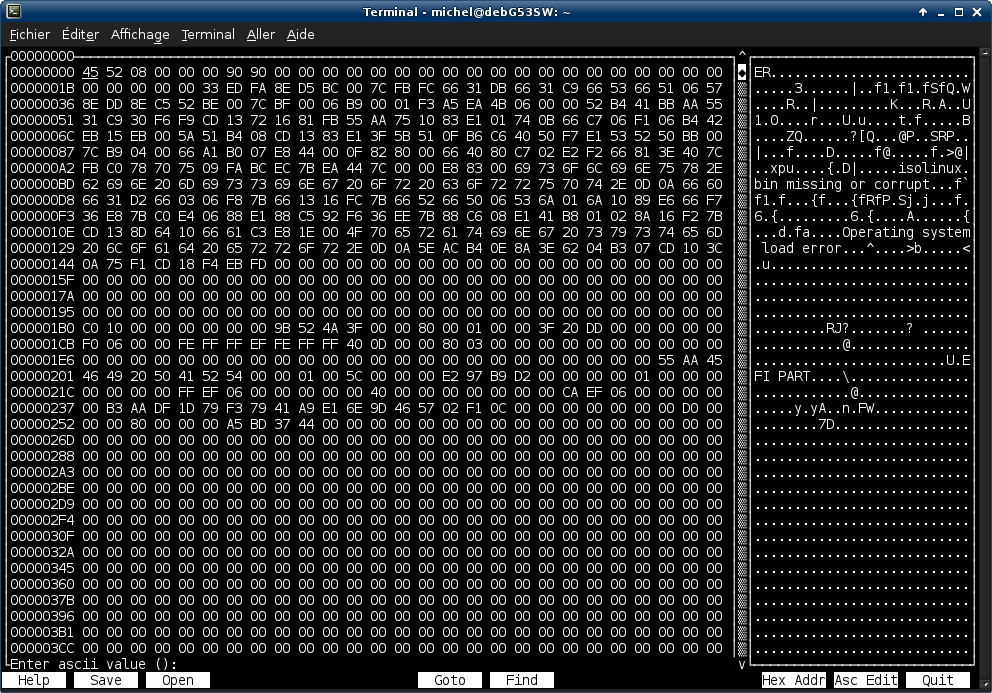Open the Aller menu

coord(261,34)
